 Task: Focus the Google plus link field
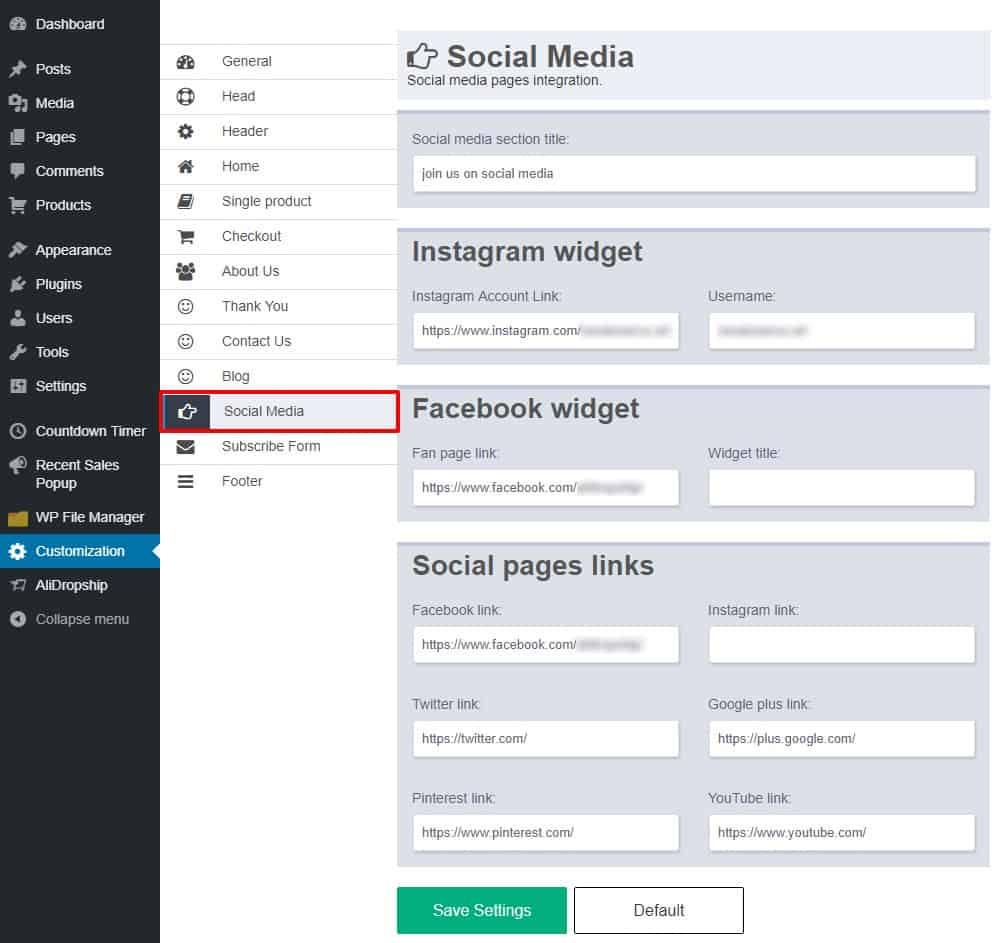click(841, 739)
